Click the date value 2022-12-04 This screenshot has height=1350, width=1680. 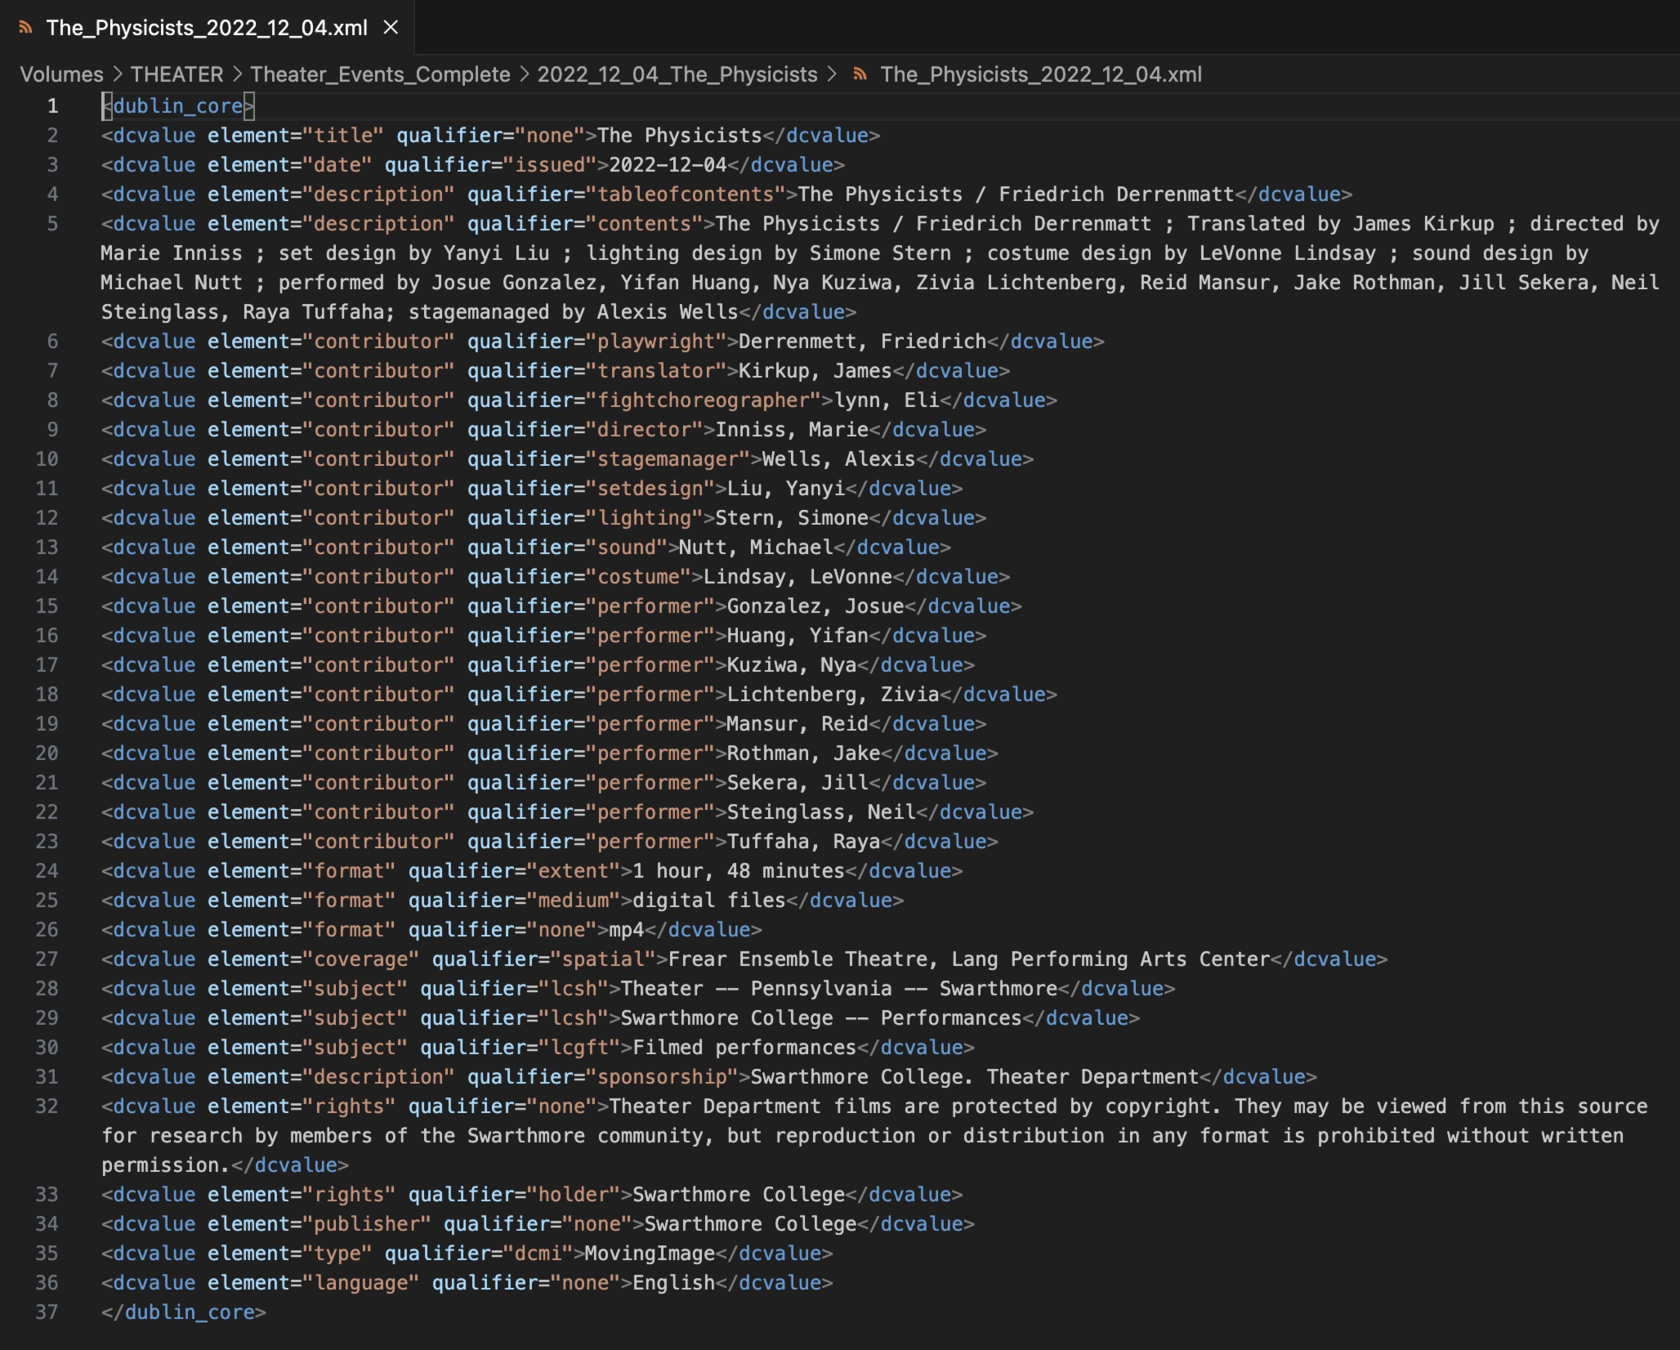pos(668,165)
